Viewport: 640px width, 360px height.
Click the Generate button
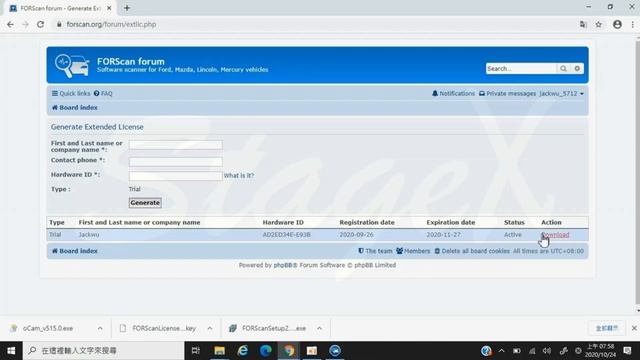point(145,203)
